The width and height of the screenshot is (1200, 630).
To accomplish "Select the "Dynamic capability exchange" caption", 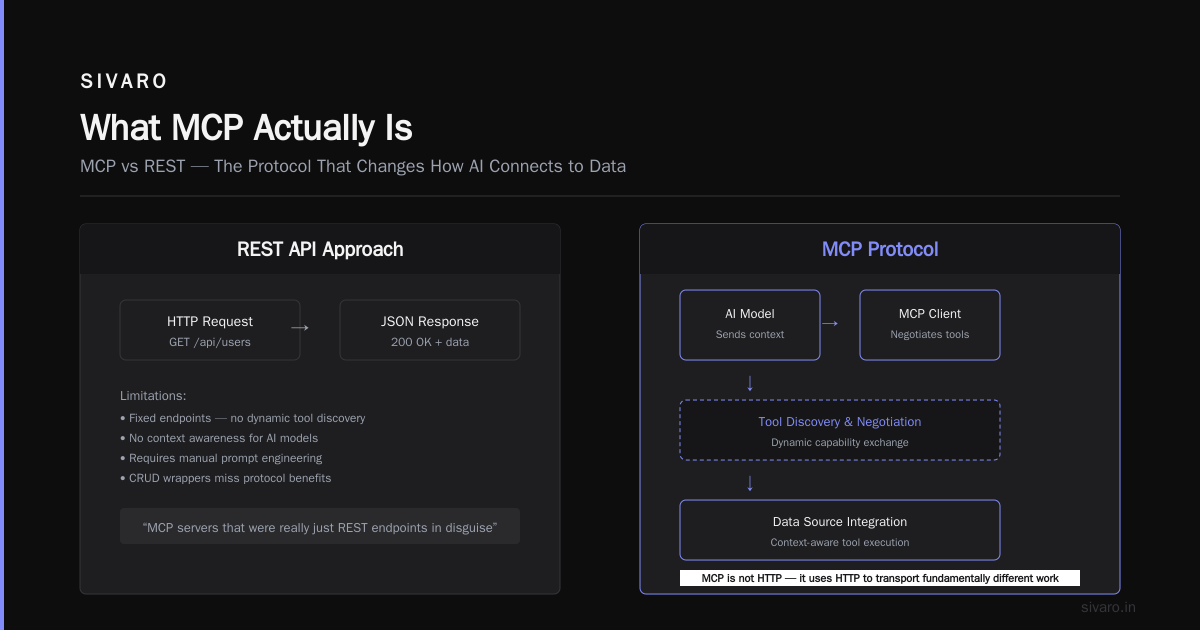I will point(840,442).
